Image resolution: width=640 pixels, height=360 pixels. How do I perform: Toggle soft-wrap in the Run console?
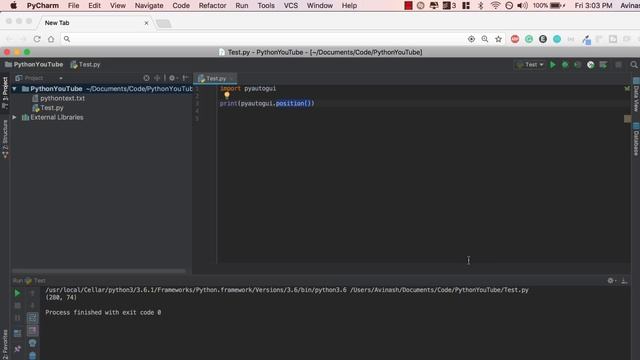33,318
